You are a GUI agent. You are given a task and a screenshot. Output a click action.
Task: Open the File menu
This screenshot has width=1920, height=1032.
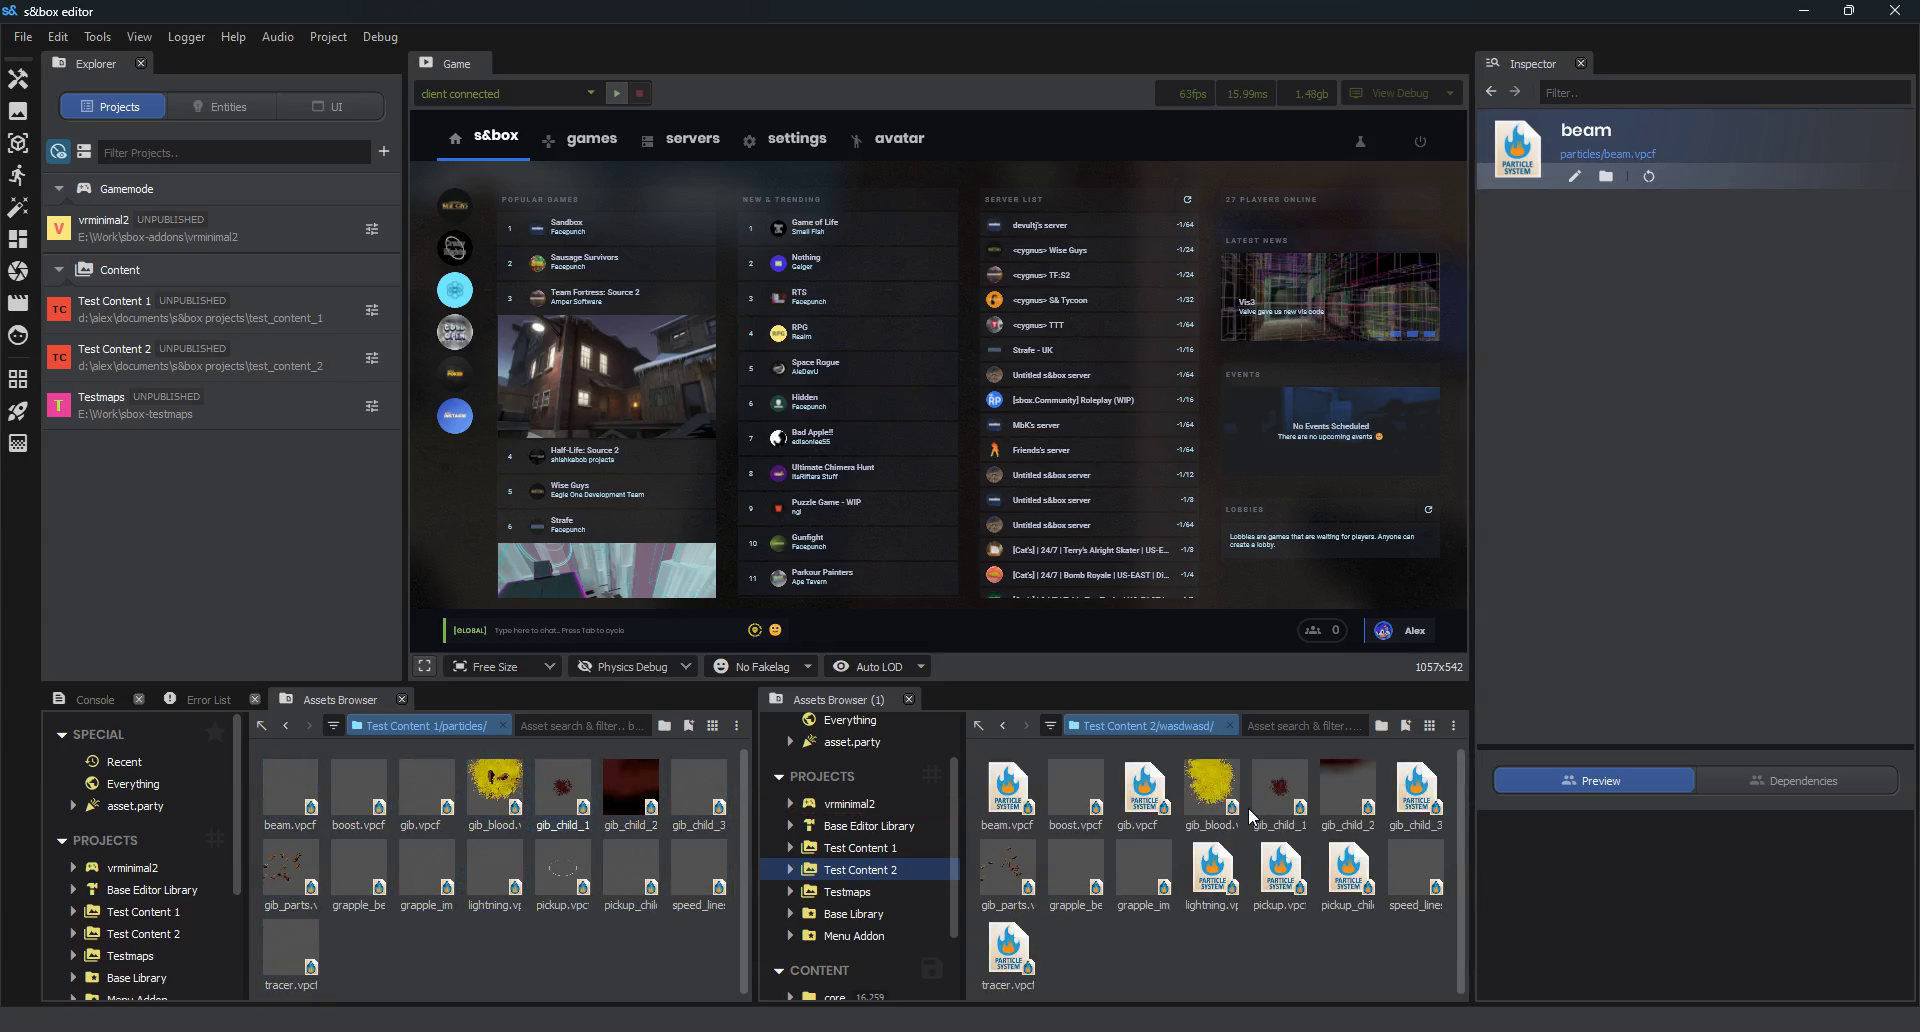[23, 37]
